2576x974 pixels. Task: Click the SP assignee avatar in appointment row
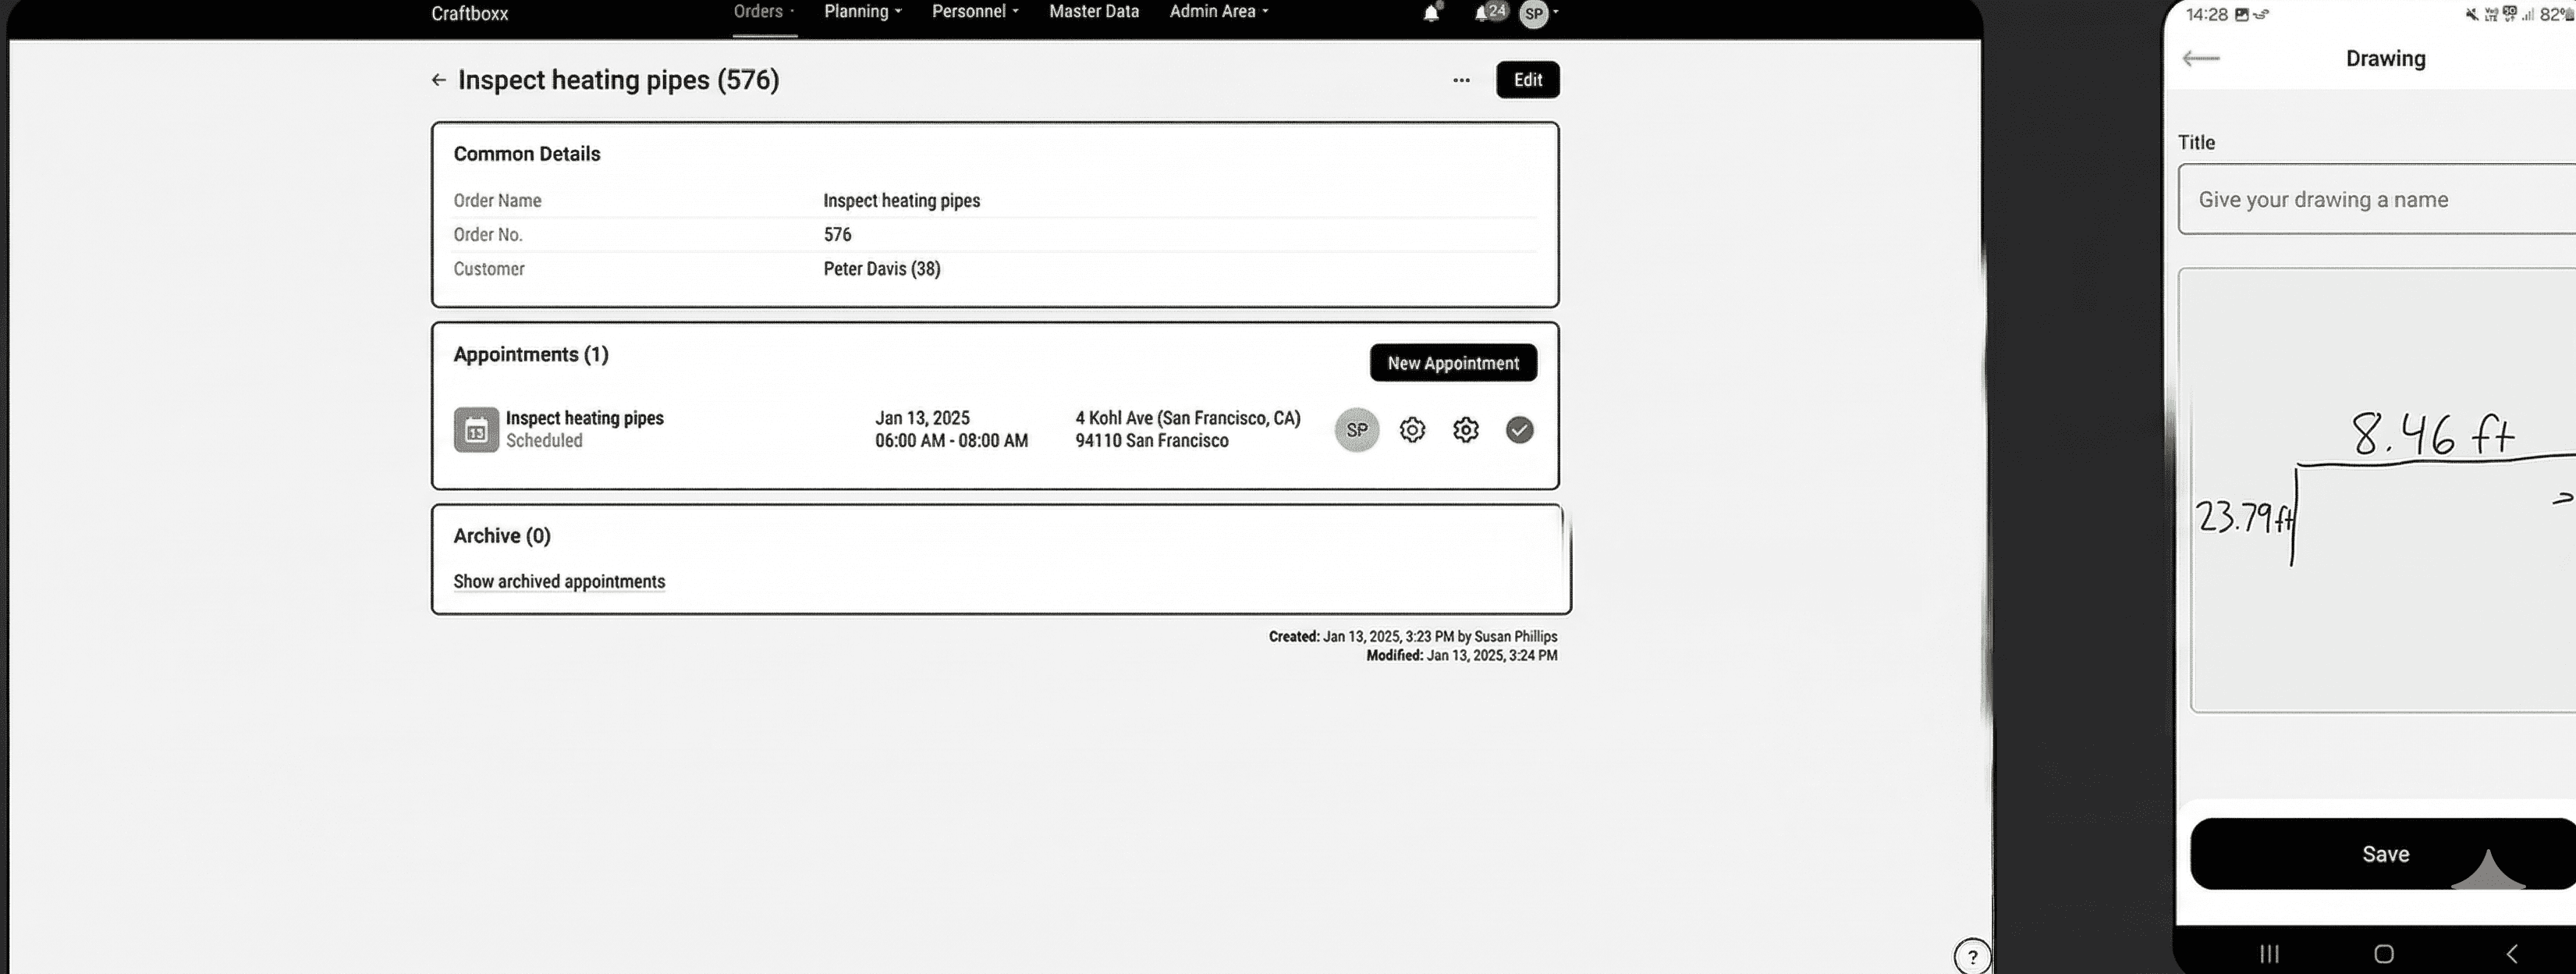[x=1356, y=430]
